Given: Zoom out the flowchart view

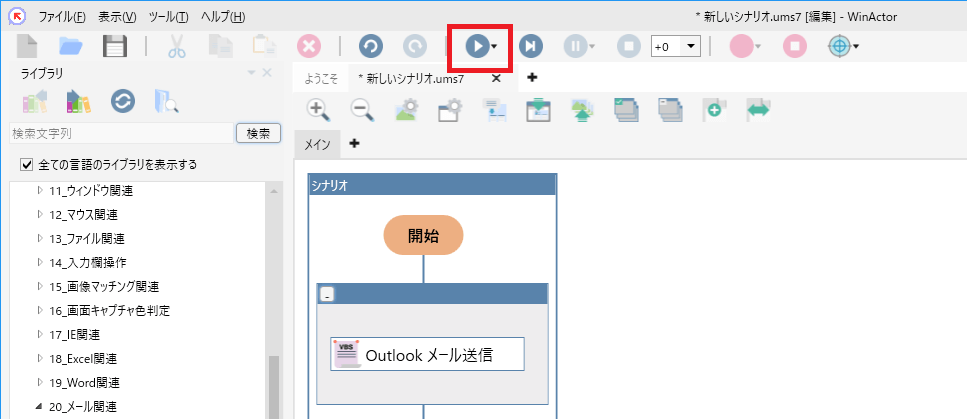Looking at the screenshot, I should [x=361, y=110].
